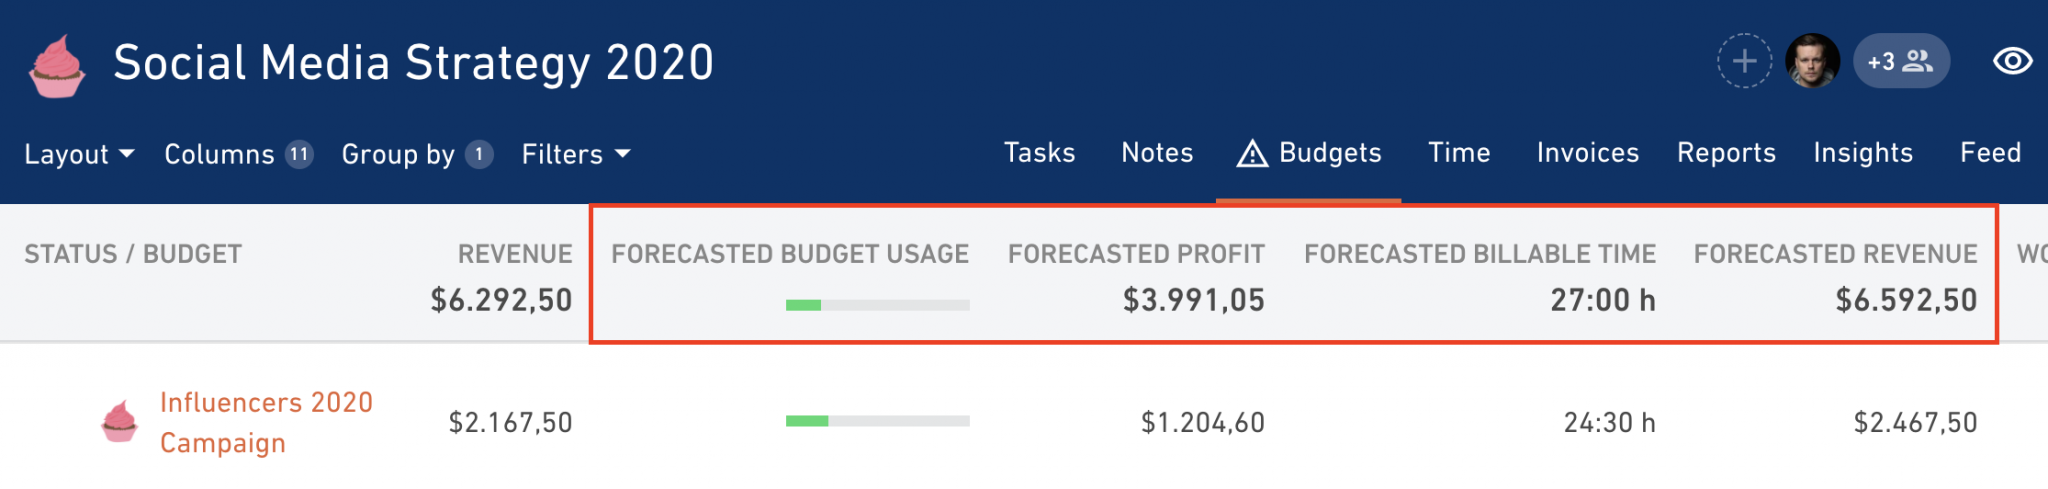Viewport: 2048px width, 489px height.
Task: Expand the Filters dropdown
Action: pos(576,154)
